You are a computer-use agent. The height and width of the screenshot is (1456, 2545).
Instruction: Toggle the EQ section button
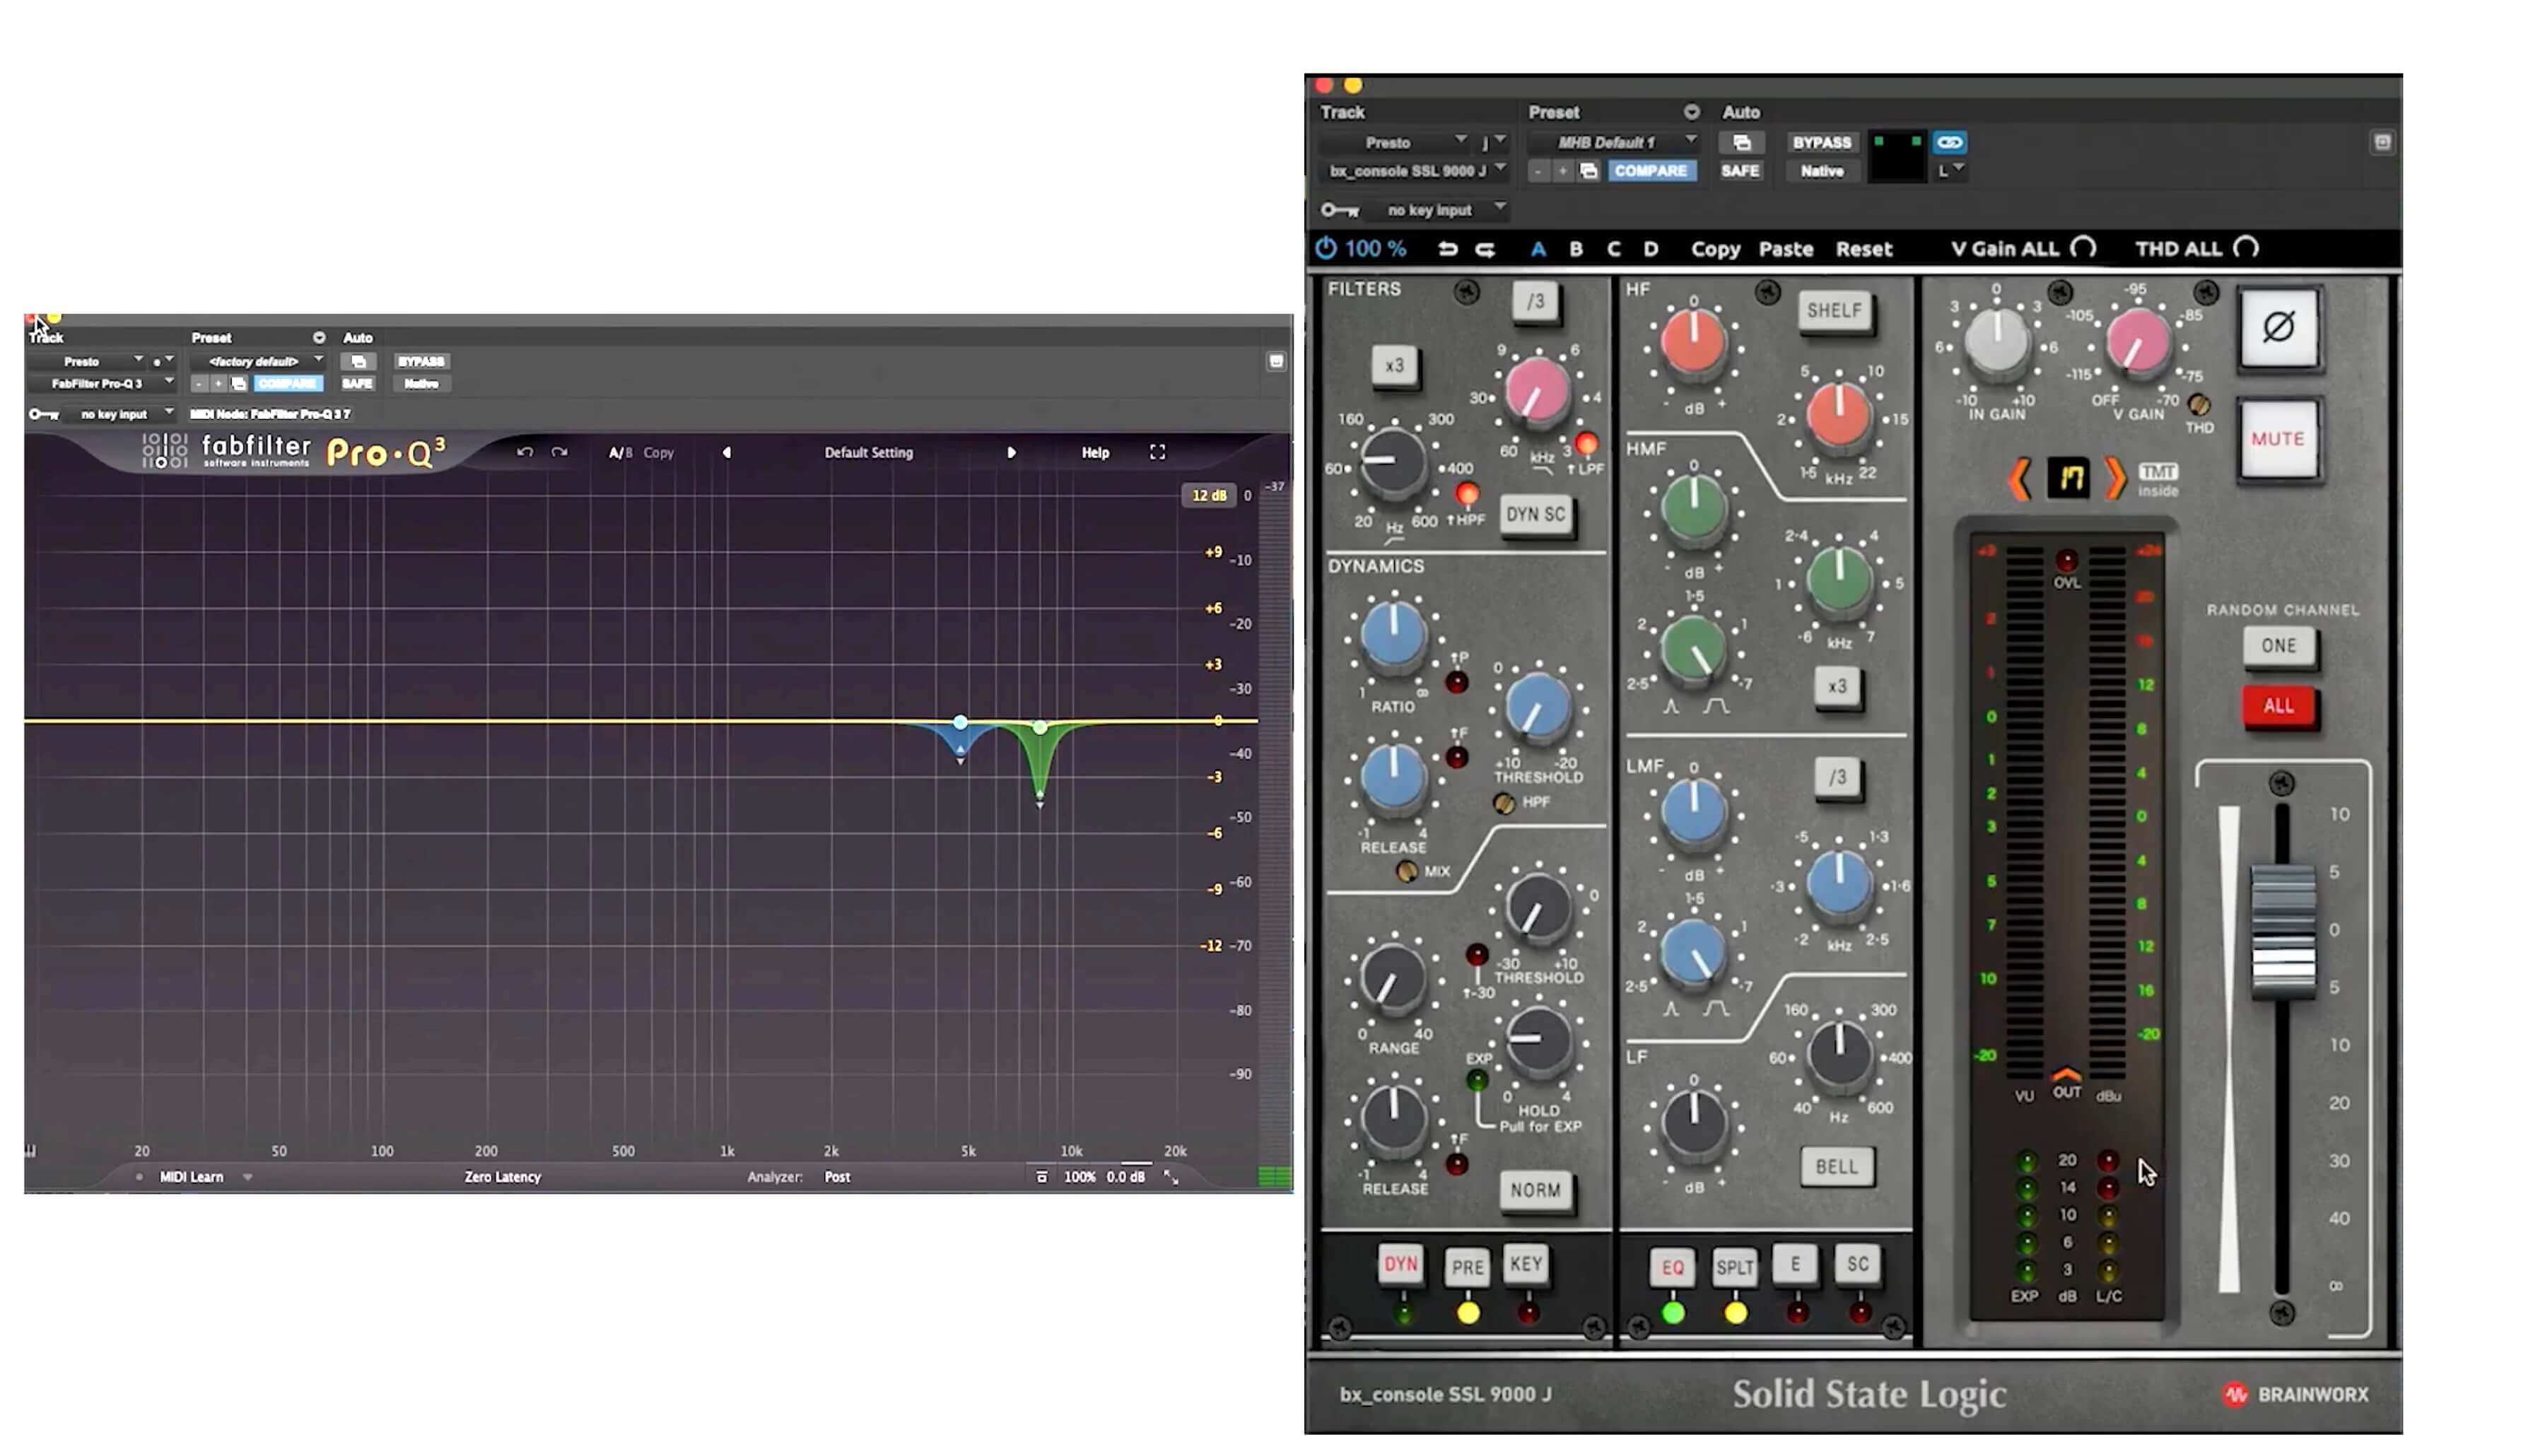point(1672,1267)
